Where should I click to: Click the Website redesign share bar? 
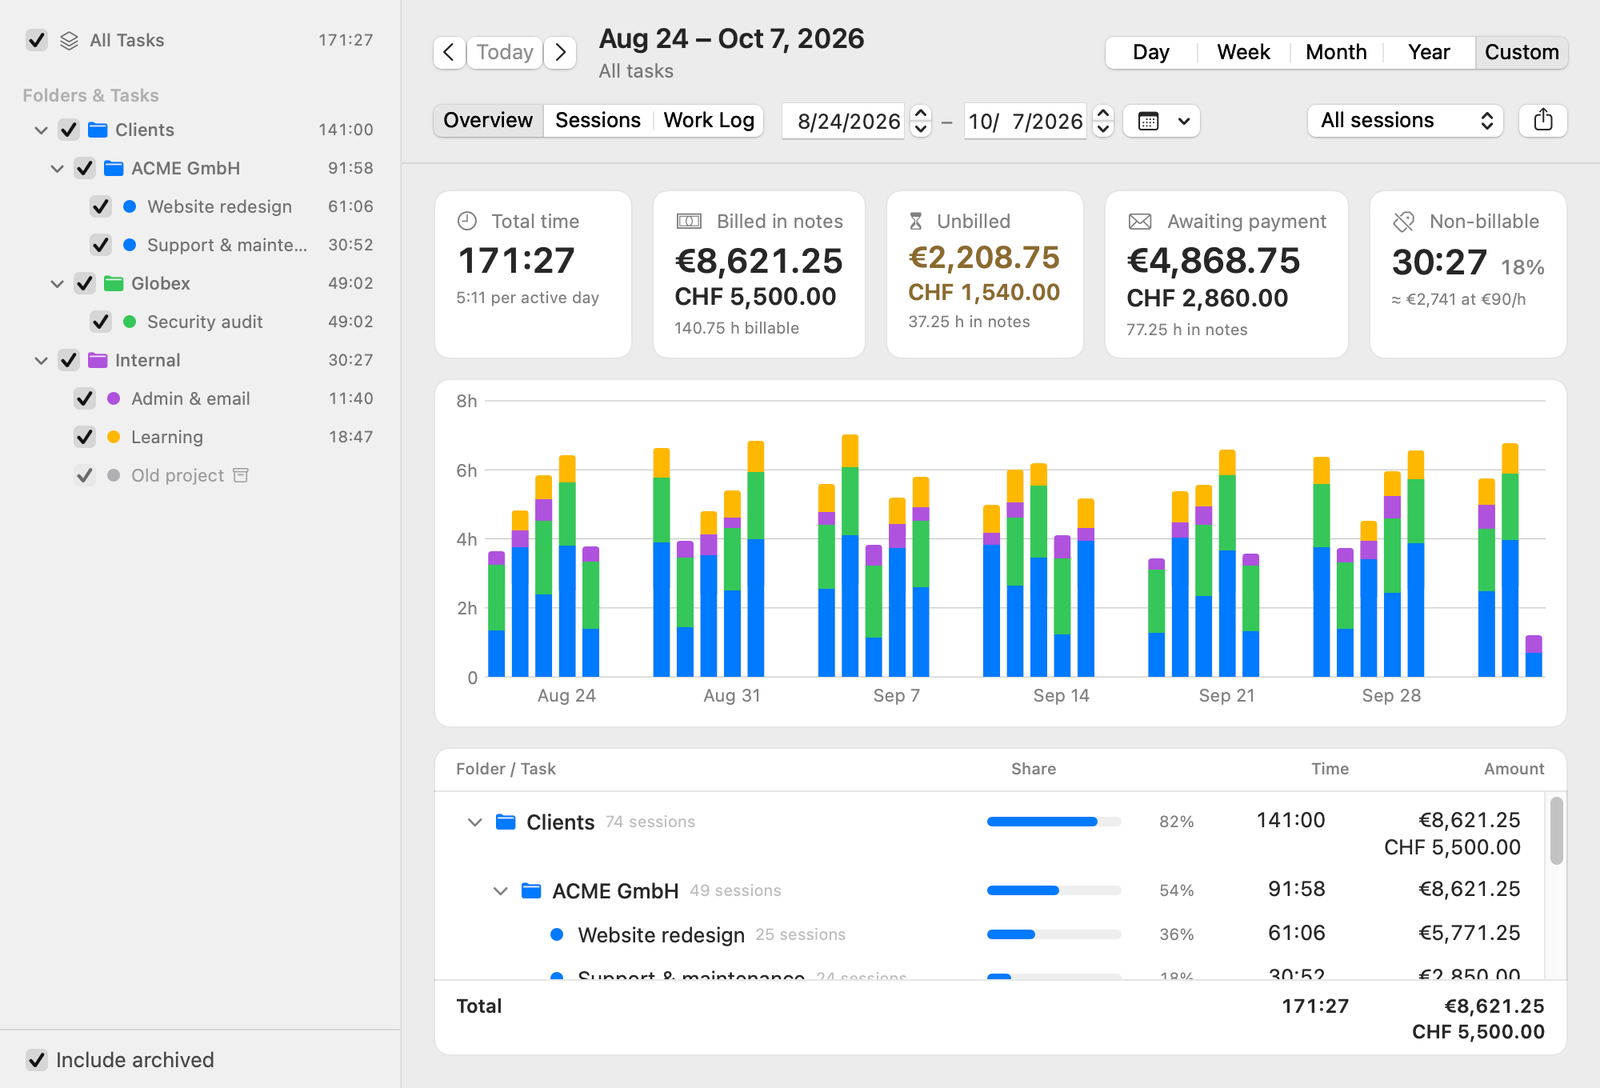1054,934
